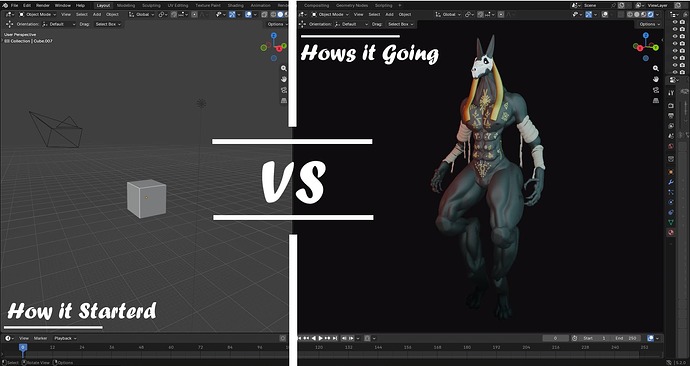Select rendered shading in right viewport
The height and width of the screenshot is (366, 690).
(x=650, y=15)
